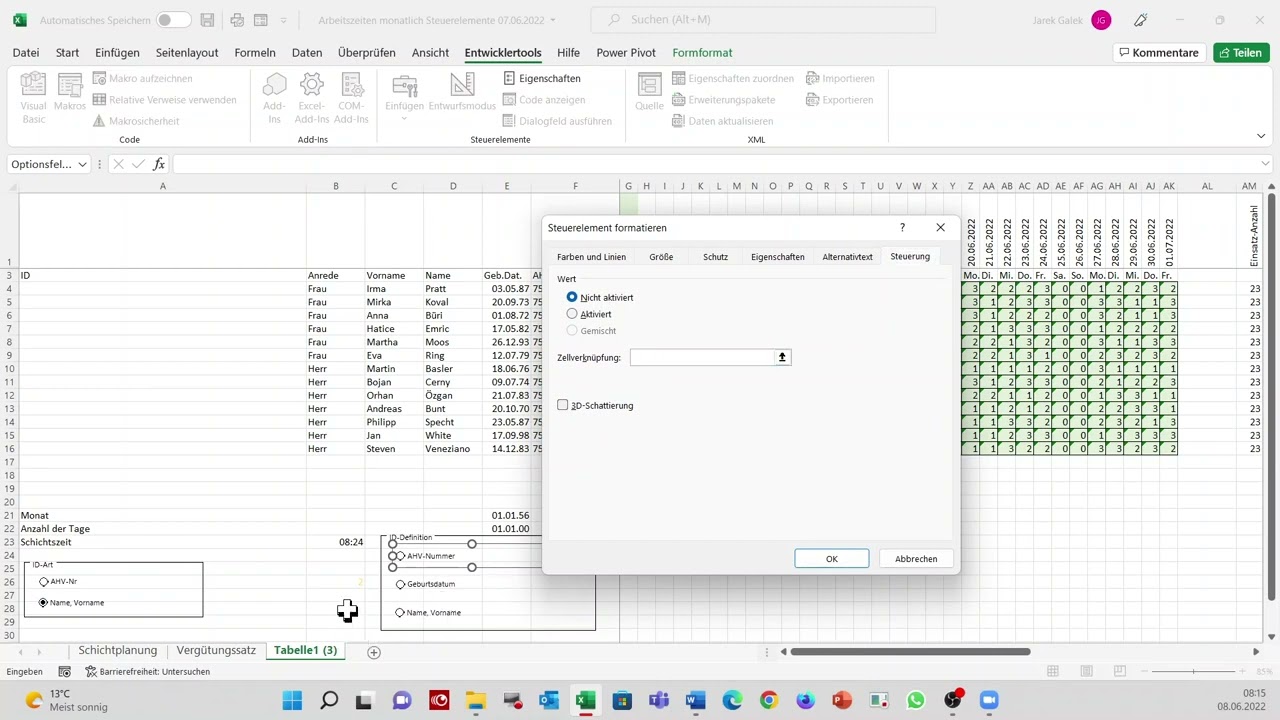Click Importieren in XML group
Screen dimensions: 1280x720
click(x=840, y=78)
